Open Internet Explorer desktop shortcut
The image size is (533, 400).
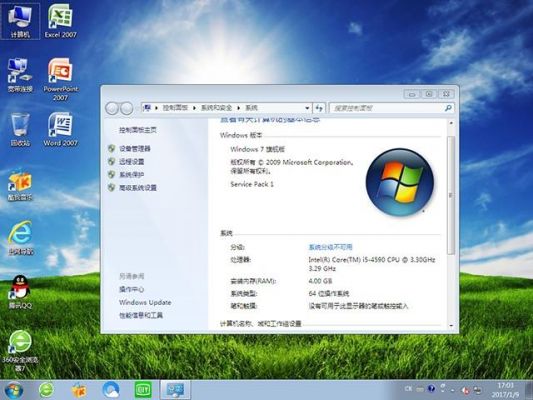20,238
